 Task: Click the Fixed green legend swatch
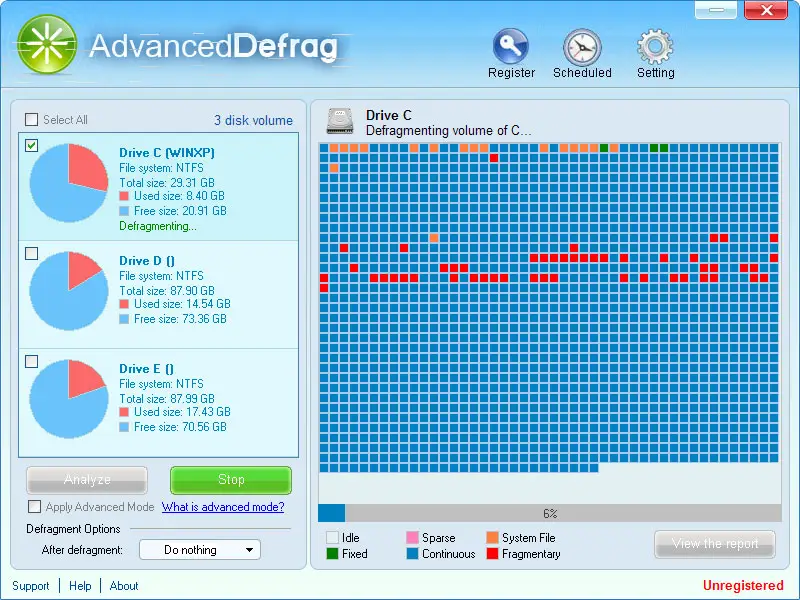pos(332,554)
